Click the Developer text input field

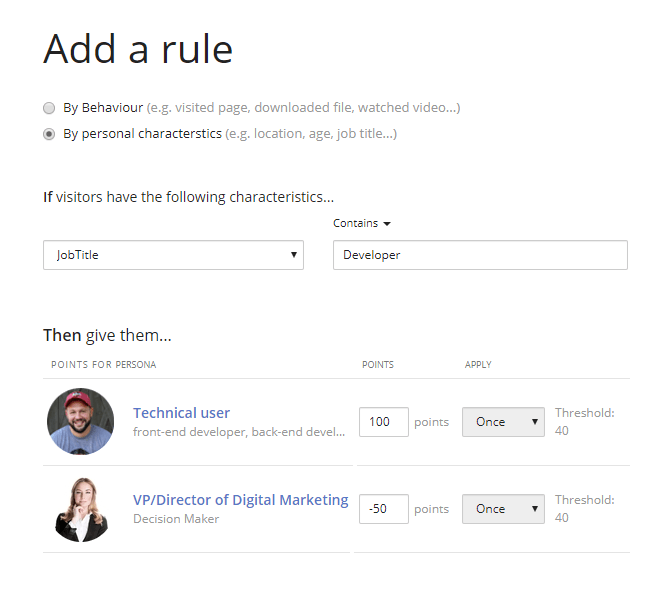(x=480, y=255)
